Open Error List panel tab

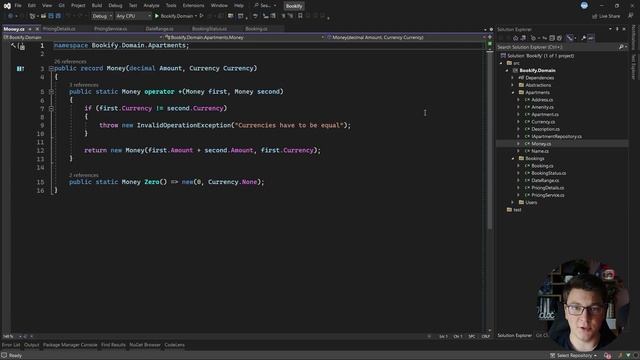[x=11, y=345]
